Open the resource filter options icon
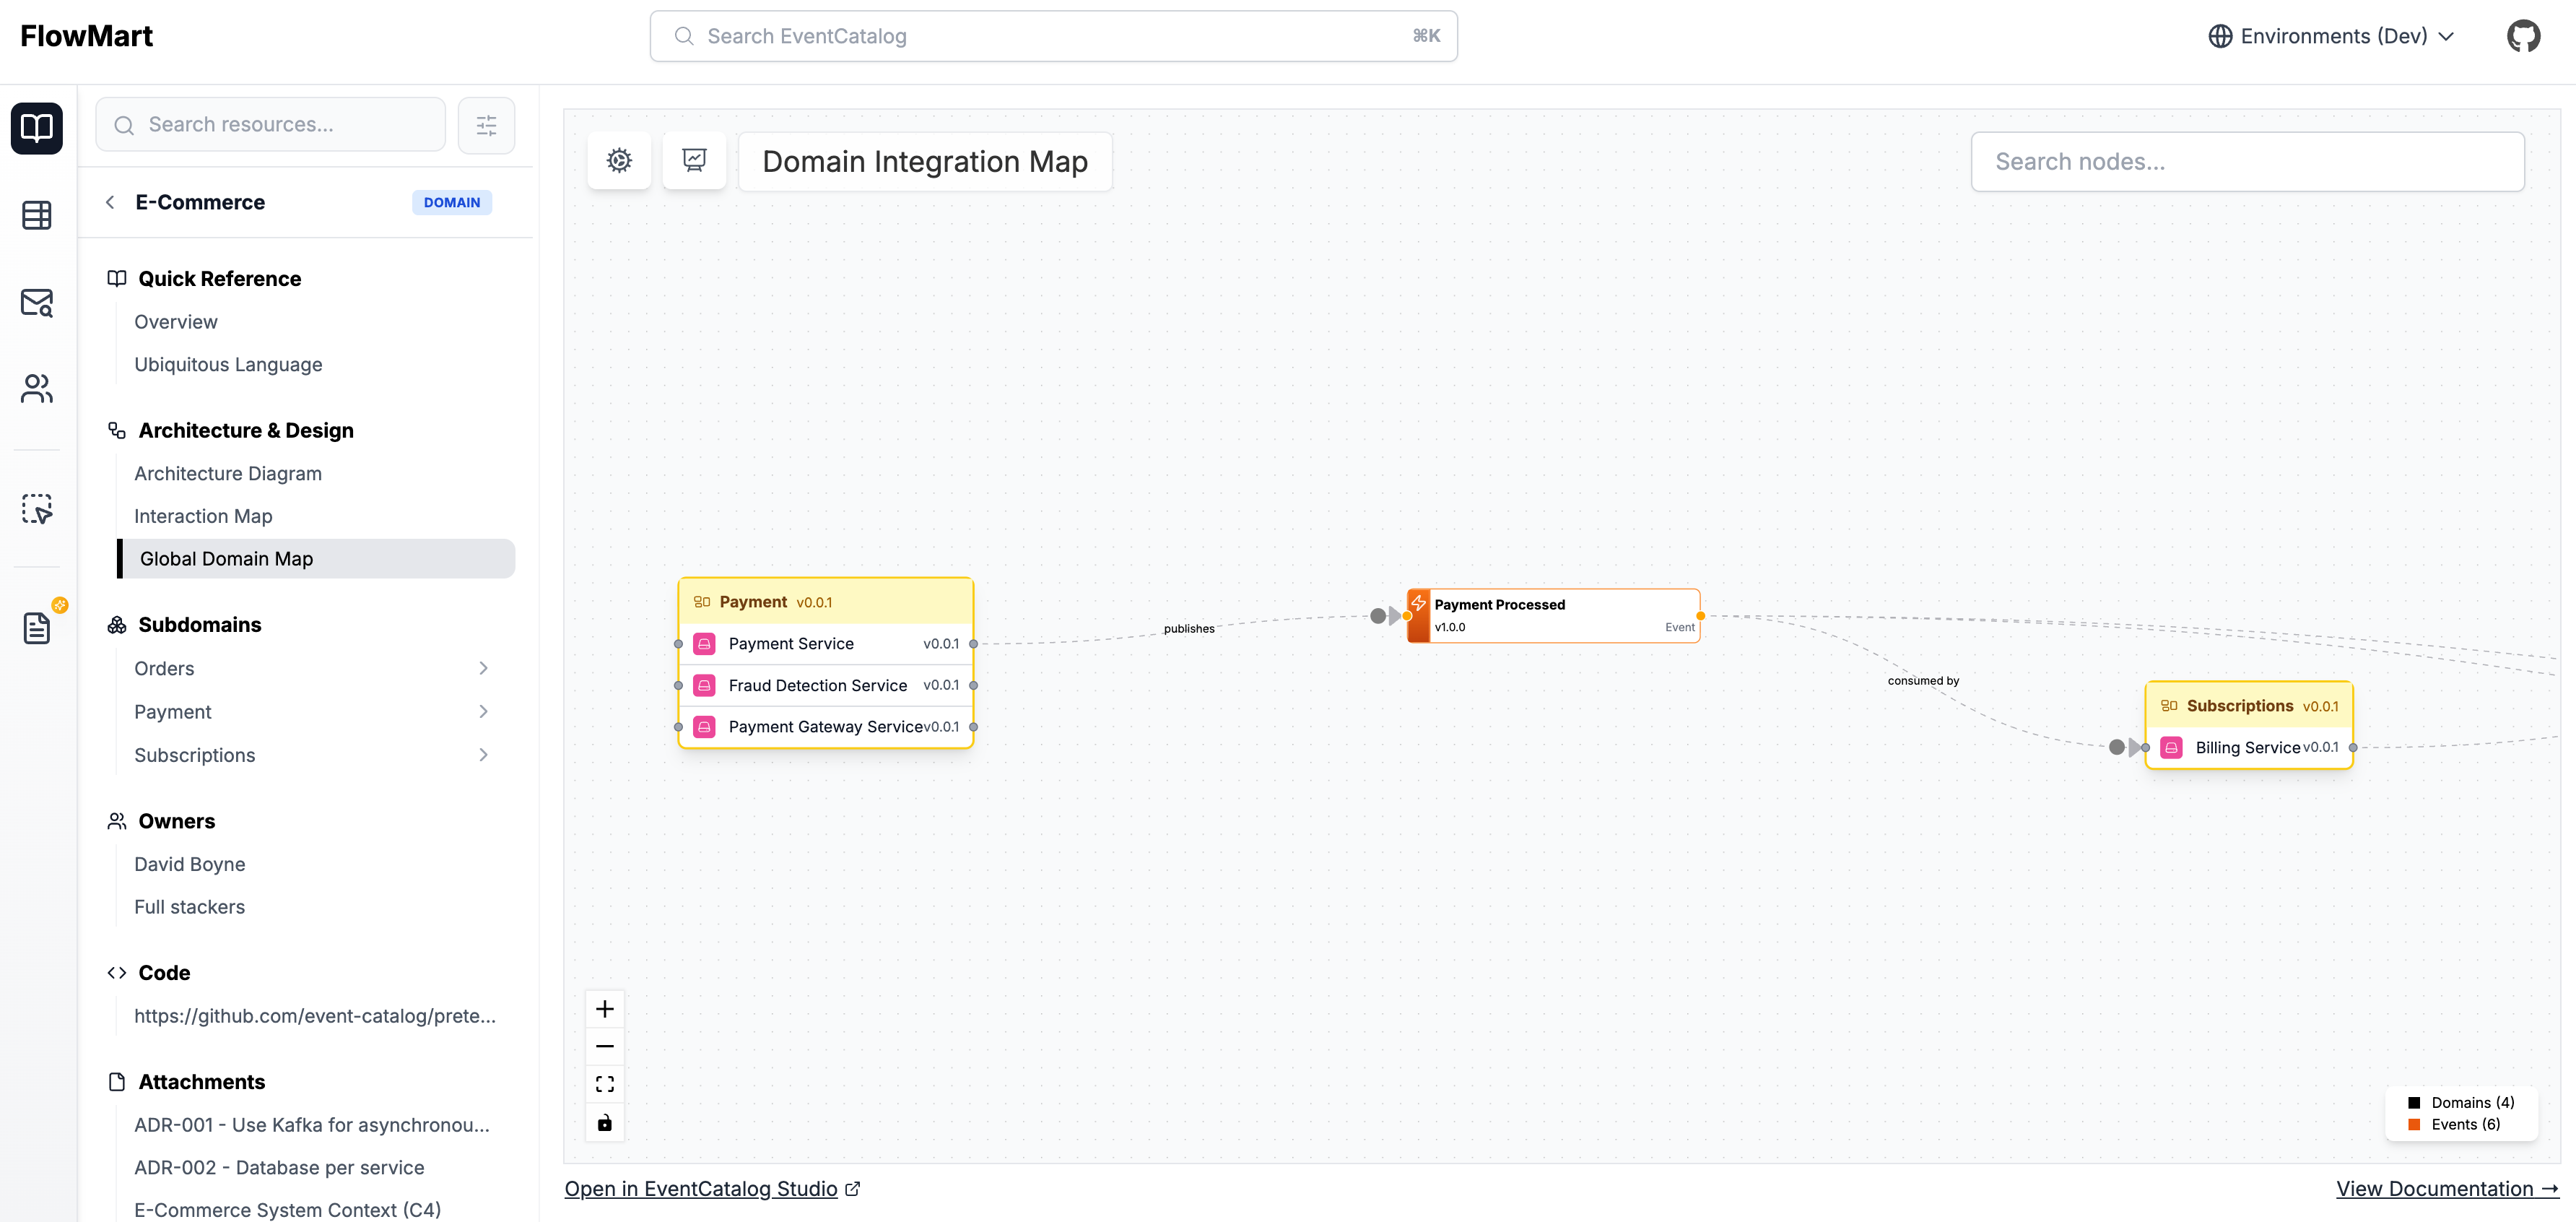Screen dimensions: 2576x1222 coord(486,125)
